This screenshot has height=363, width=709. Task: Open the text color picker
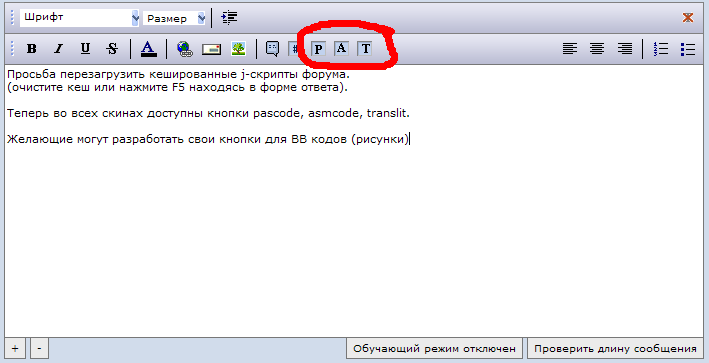pyautogui.click(x=148, y=48)
